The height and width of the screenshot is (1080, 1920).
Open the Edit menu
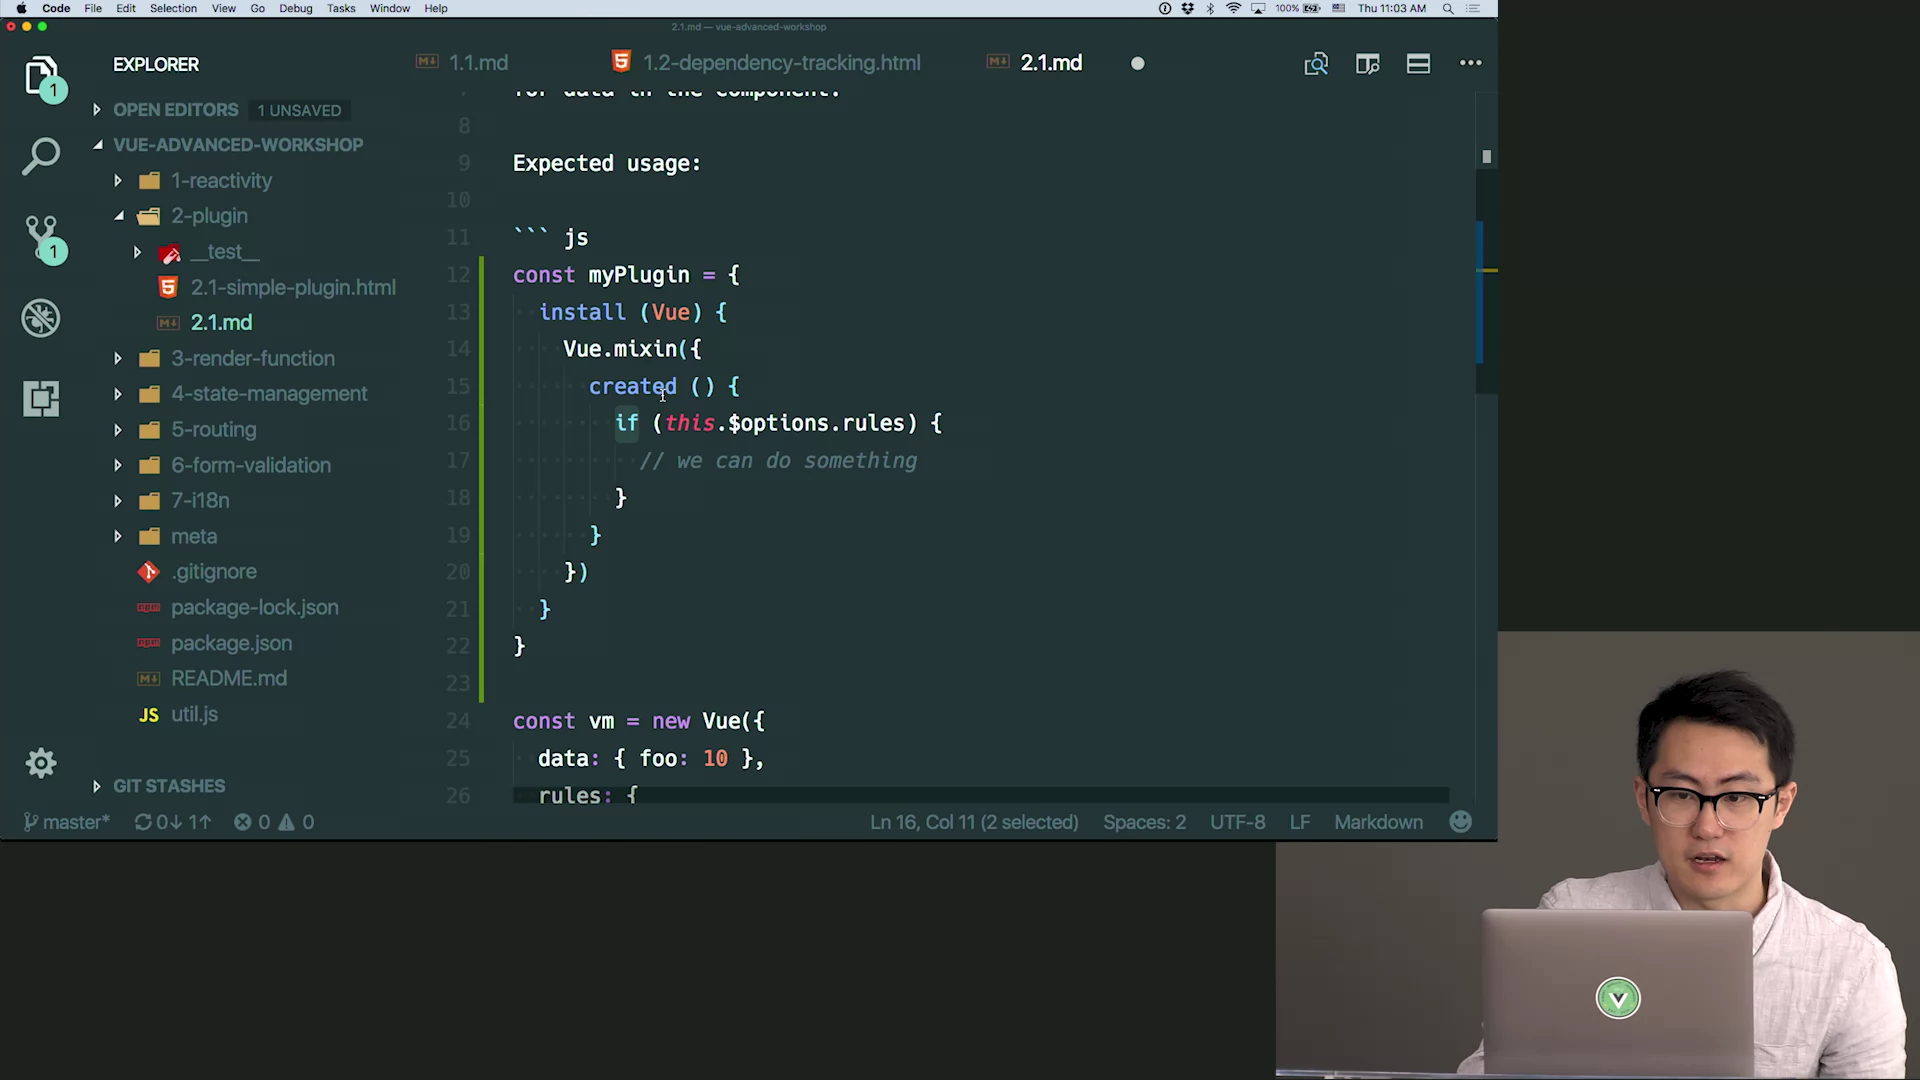(x=126, y=8)
